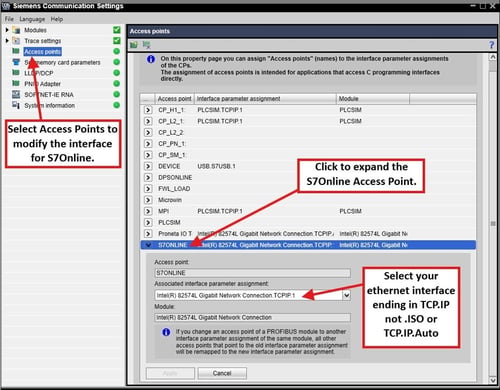
Task: Click the green status dot beside PNIO Adapter
Action: point(116,83)
